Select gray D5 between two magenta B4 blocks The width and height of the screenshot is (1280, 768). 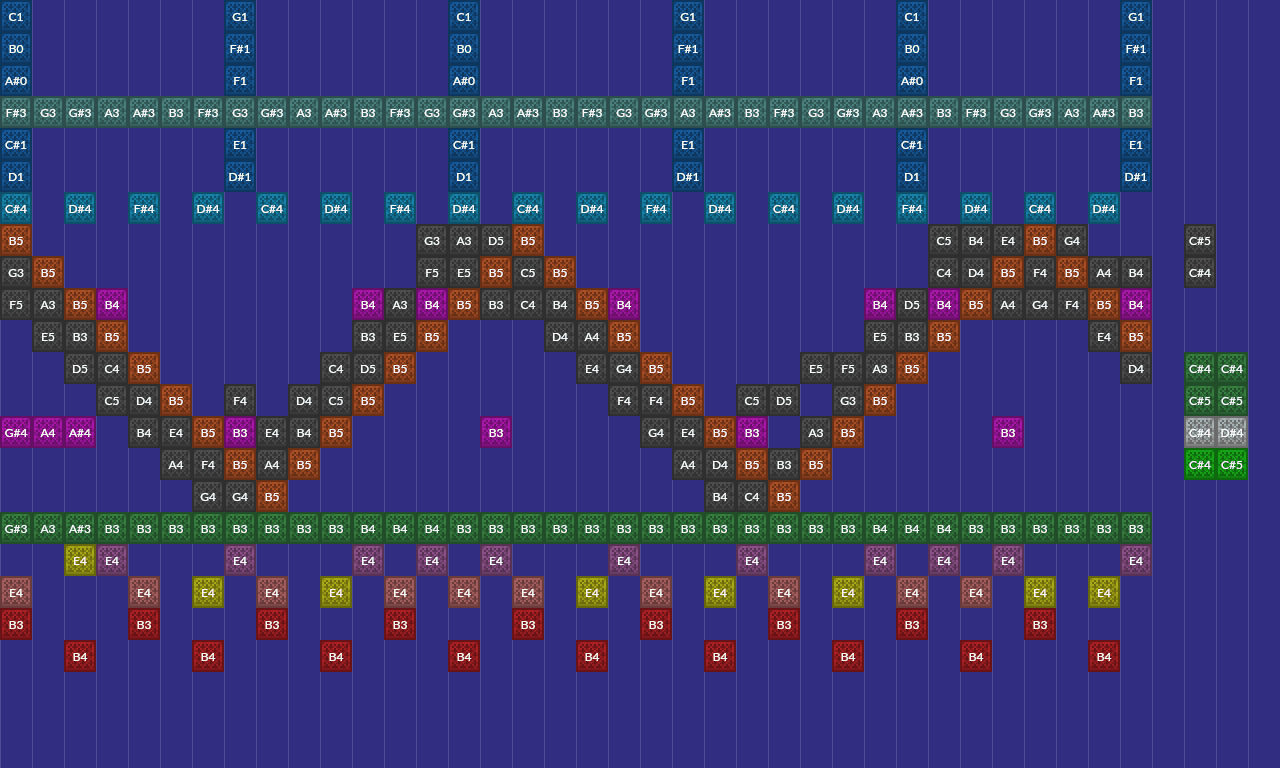pyautogui.click(x=912, y=305)
